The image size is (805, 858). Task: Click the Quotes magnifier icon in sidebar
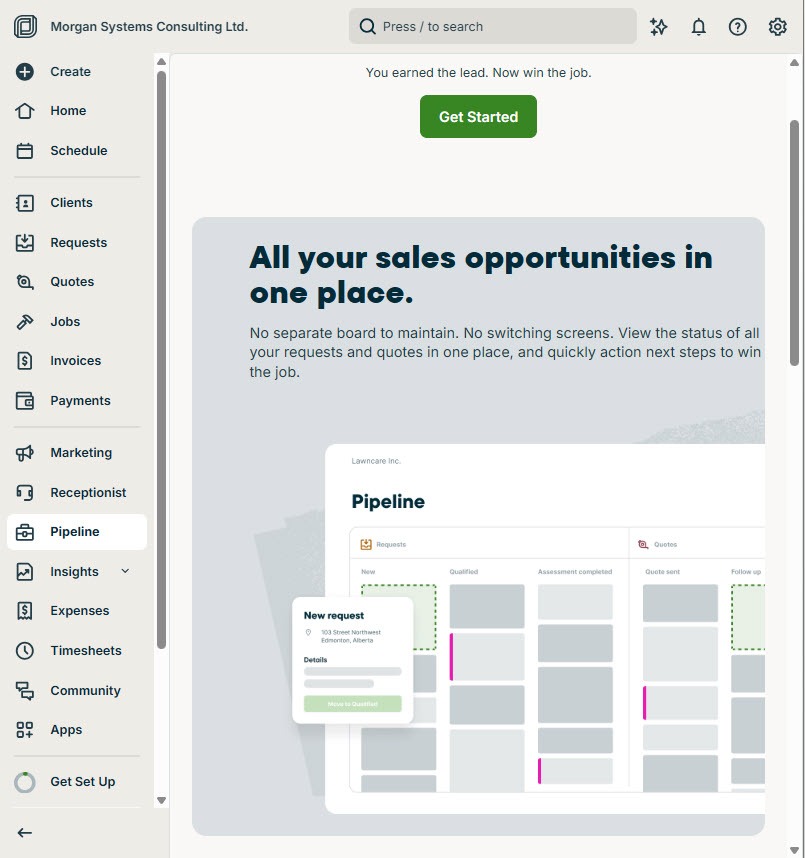25,282
